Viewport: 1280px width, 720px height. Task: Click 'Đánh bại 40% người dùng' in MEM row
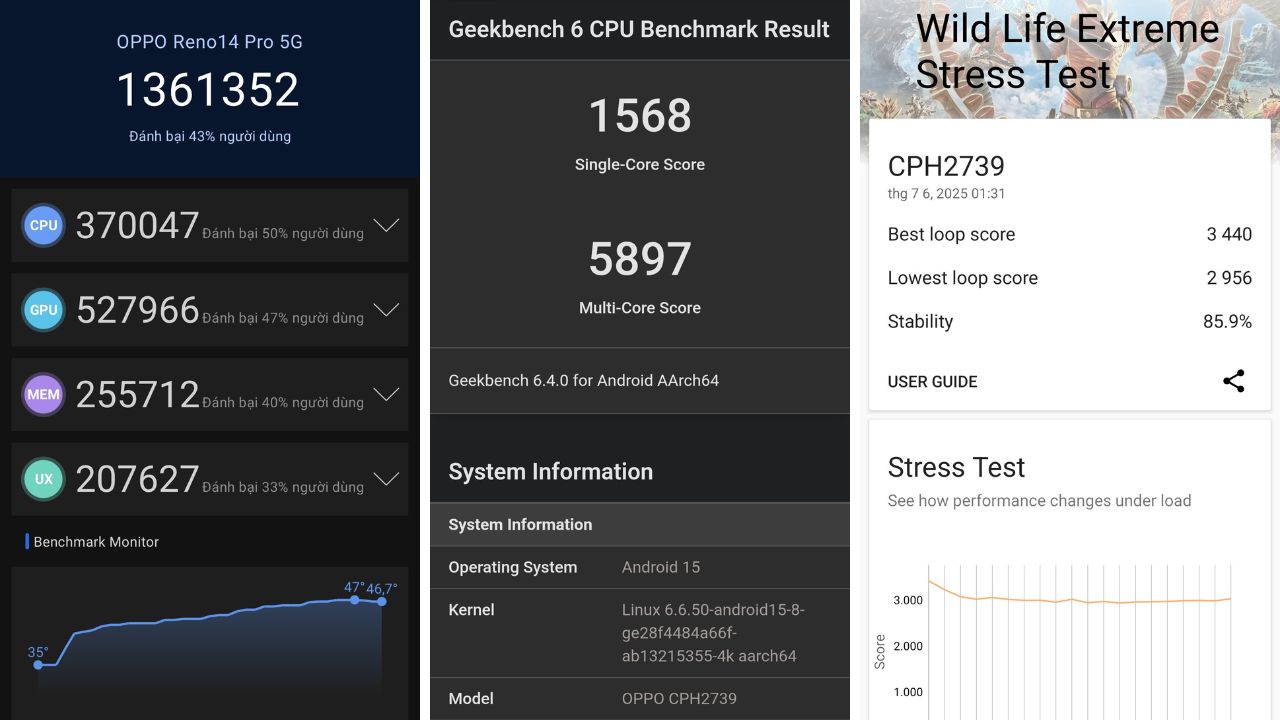coord(283,403)
